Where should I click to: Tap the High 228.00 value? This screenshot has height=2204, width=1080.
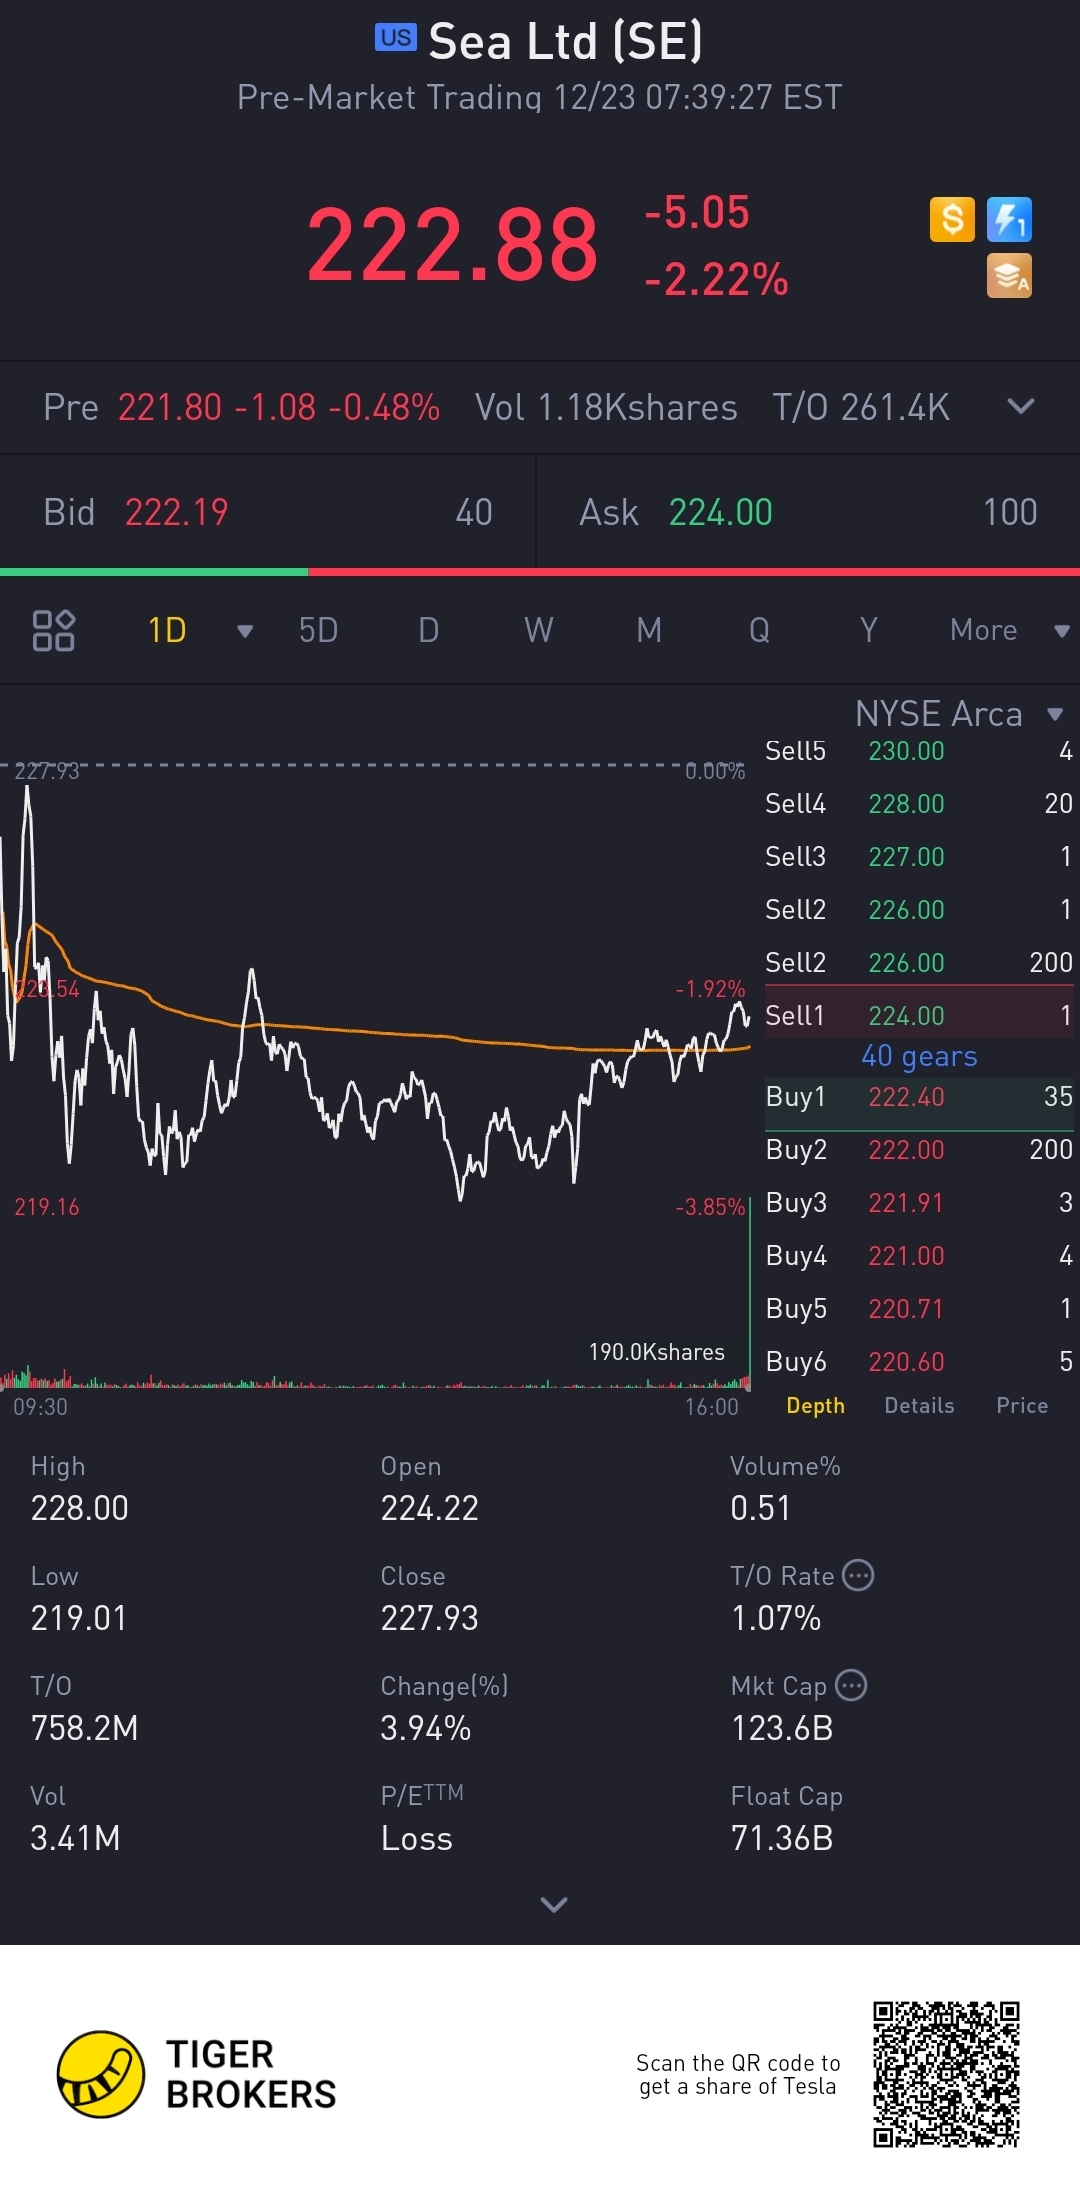click(79, 1508)
